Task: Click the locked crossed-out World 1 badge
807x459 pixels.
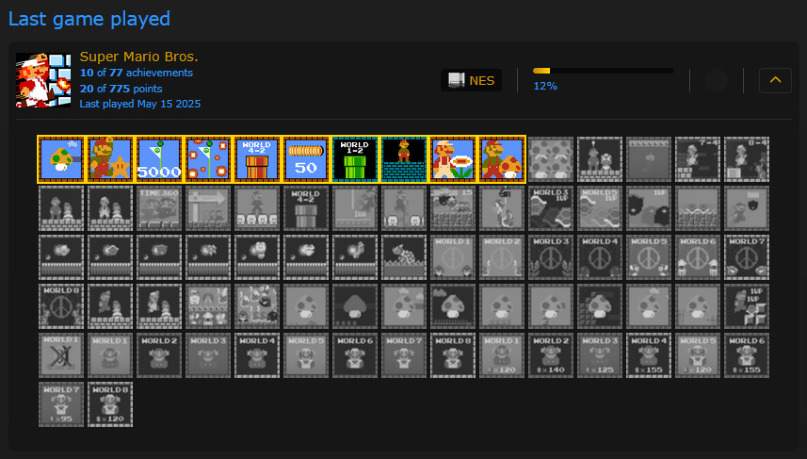Action: [61, 355]
